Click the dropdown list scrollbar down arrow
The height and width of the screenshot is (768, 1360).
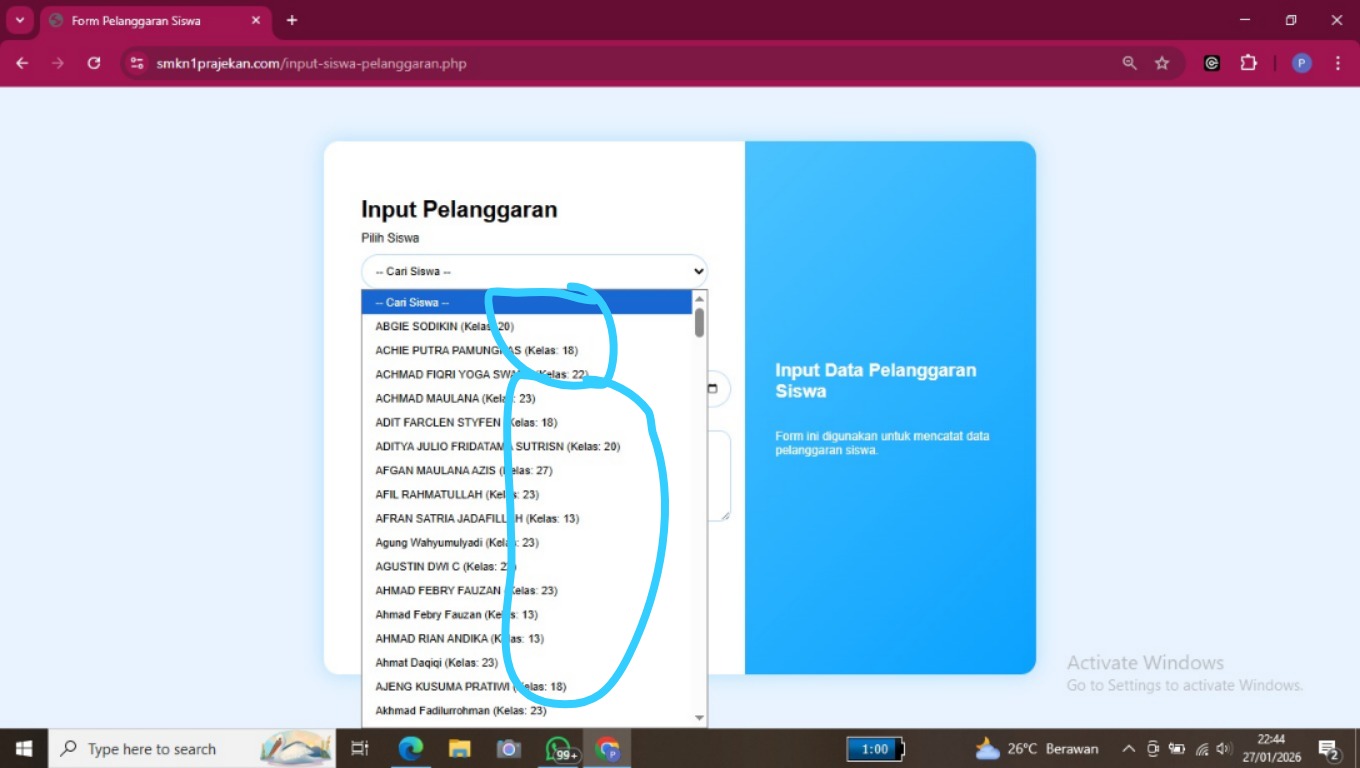click(x=699, y=717)
